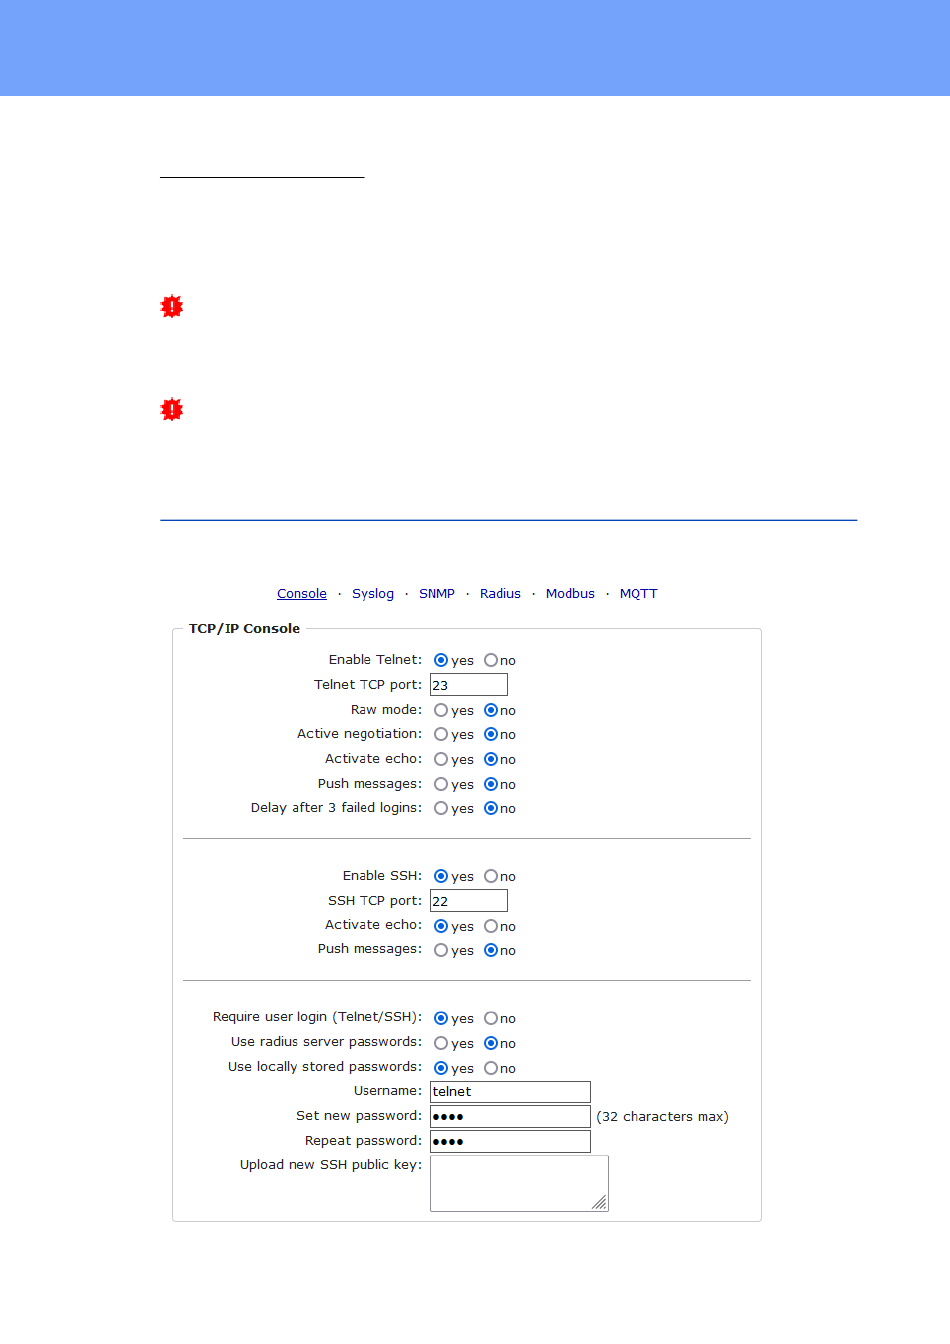Click the Set new password field
This screenshot has height=1344, width=950.
(x=510, y=1117)
